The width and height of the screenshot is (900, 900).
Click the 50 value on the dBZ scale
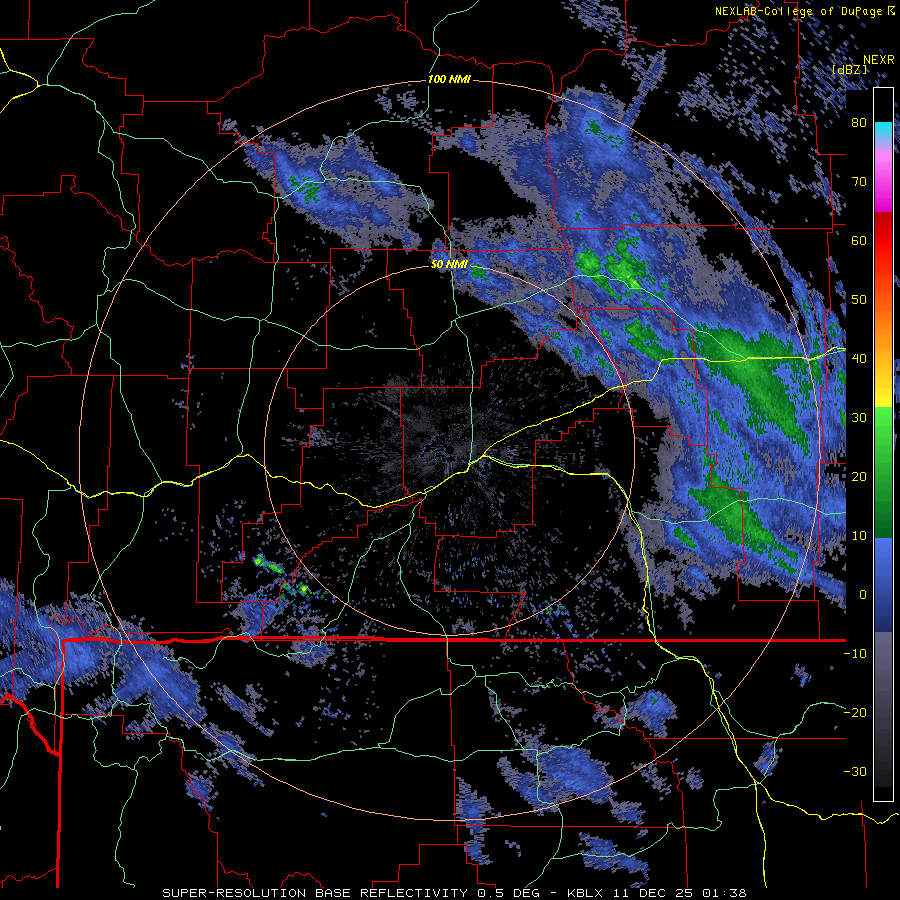(x=859, y=300)
